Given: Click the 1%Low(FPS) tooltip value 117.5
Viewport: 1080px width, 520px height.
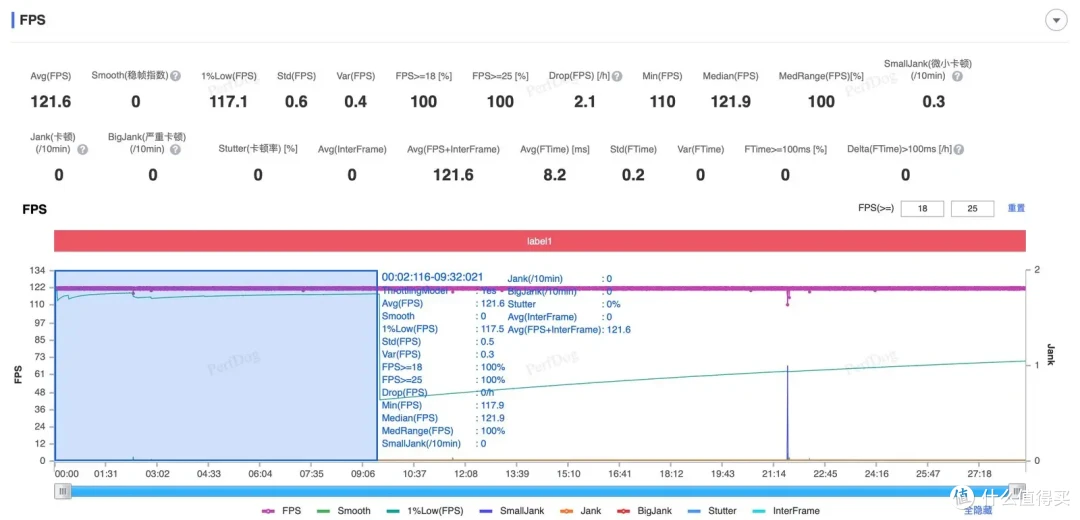Looking at the screenshot, I should (x=492, y=329).
